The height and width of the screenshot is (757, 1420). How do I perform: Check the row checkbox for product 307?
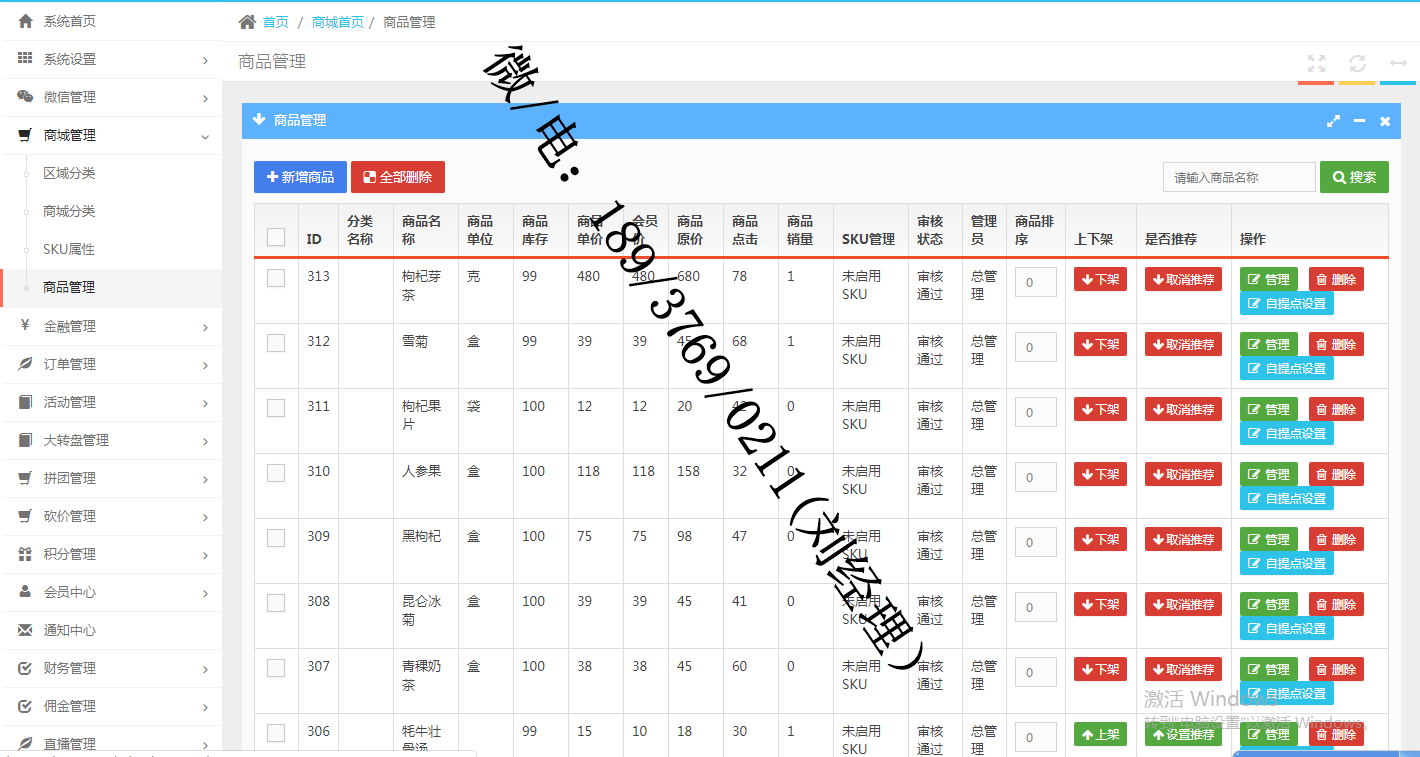[276, 668]
